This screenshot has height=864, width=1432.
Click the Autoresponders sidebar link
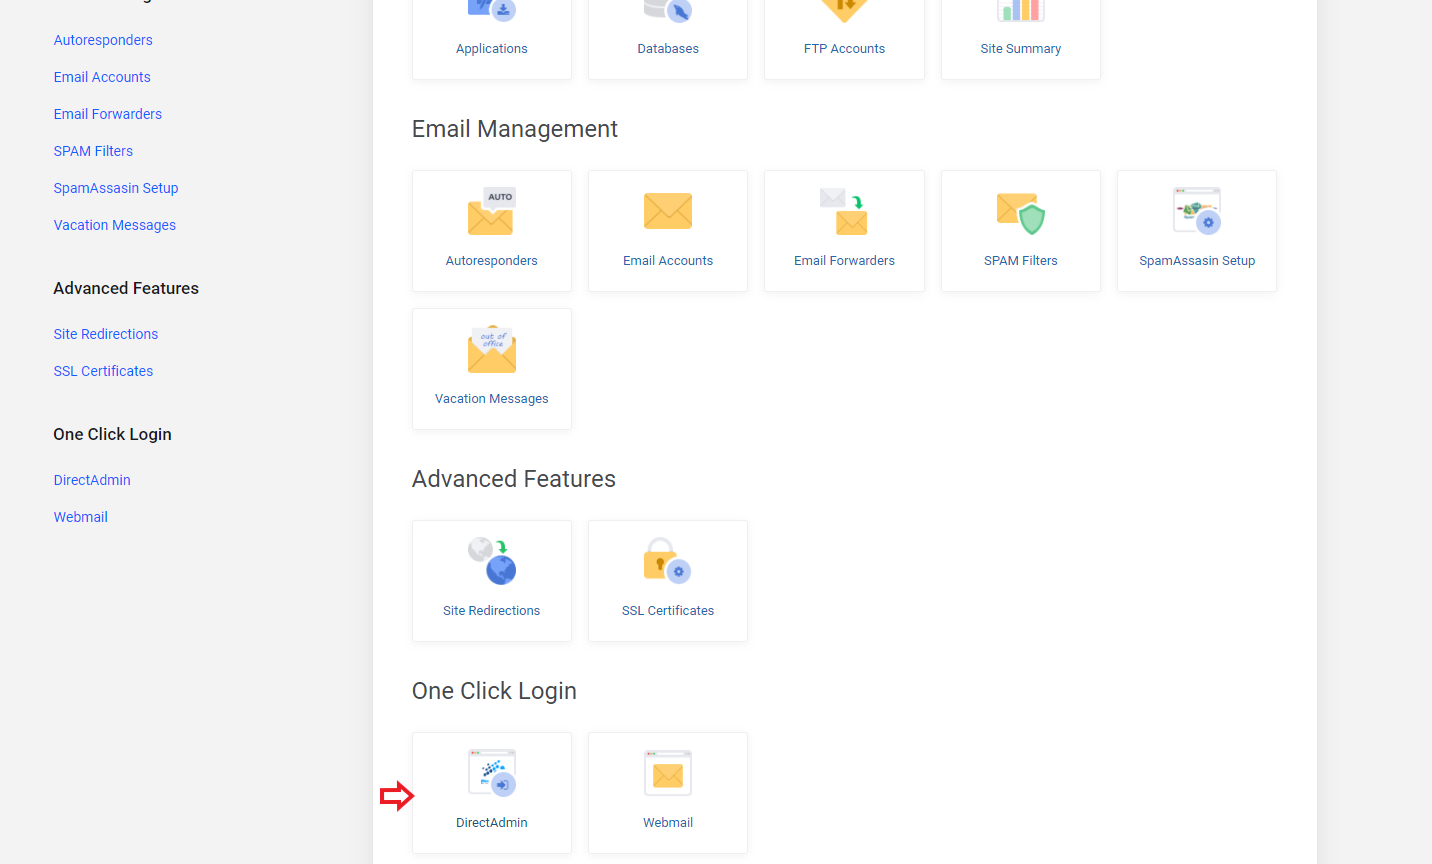[x=103, y=40]
